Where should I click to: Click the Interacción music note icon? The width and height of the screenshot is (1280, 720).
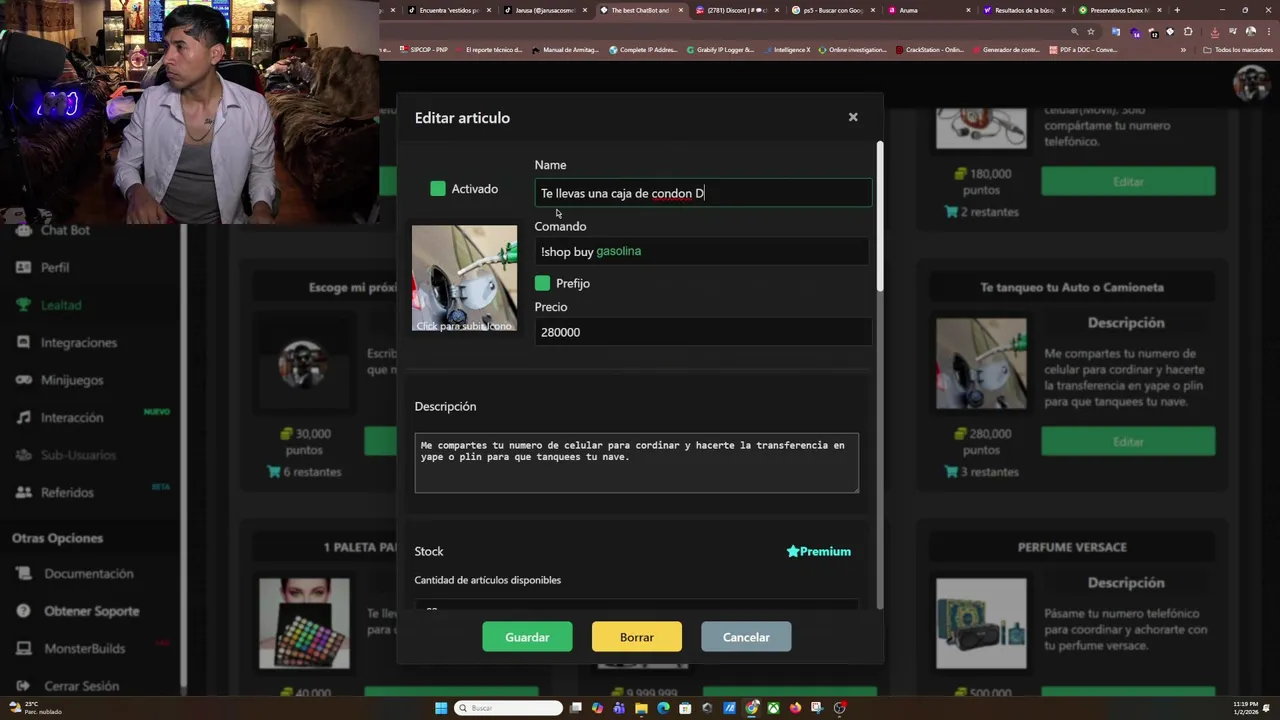click(x=23, y=417)
